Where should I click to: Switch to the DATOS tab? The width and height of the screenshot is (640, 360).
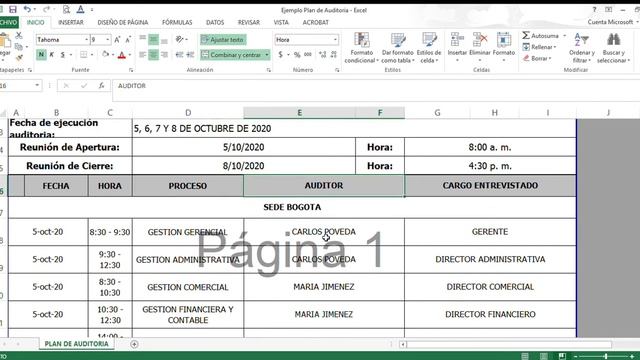(x=215, y=22)
